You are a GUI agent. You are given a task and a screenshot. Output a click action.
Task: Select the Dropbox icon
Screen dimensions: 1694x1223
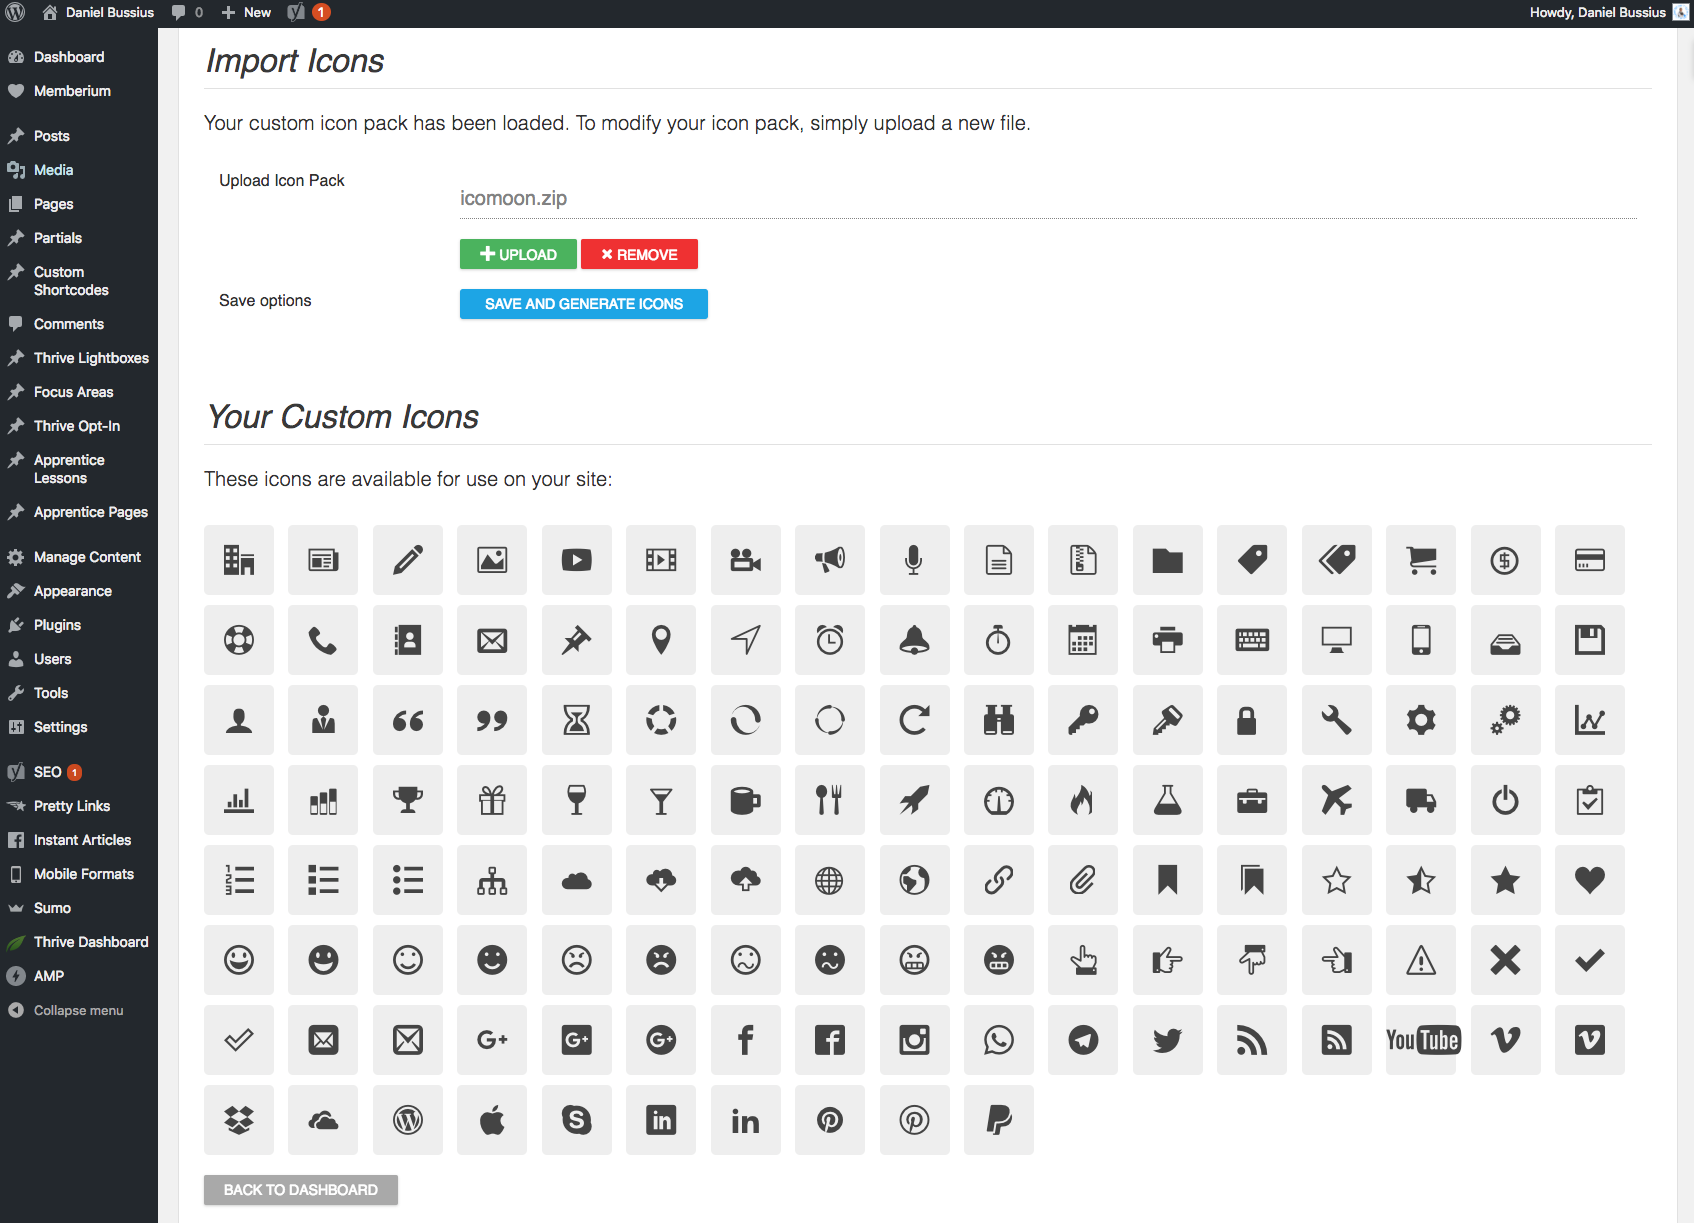coord(238,1120)
